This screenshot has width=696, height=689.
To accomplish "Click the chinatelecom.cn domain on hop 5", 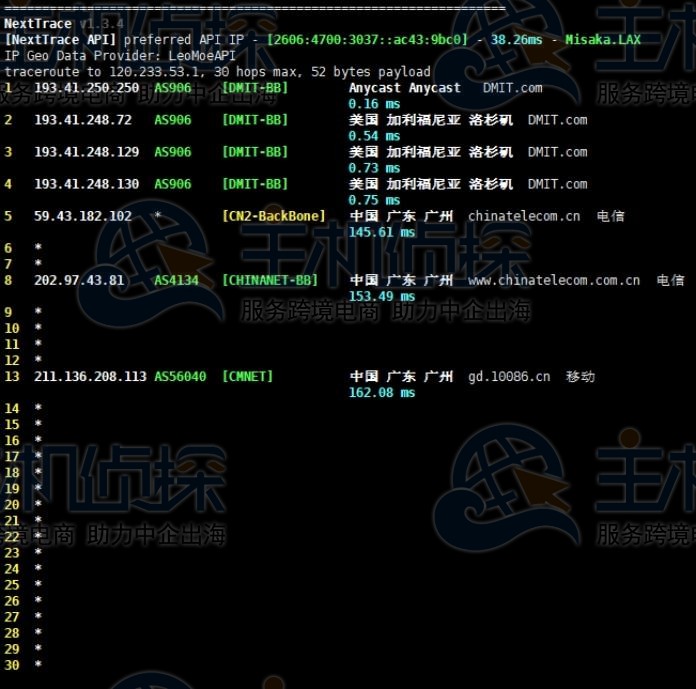I will click(x=524, y=216).
